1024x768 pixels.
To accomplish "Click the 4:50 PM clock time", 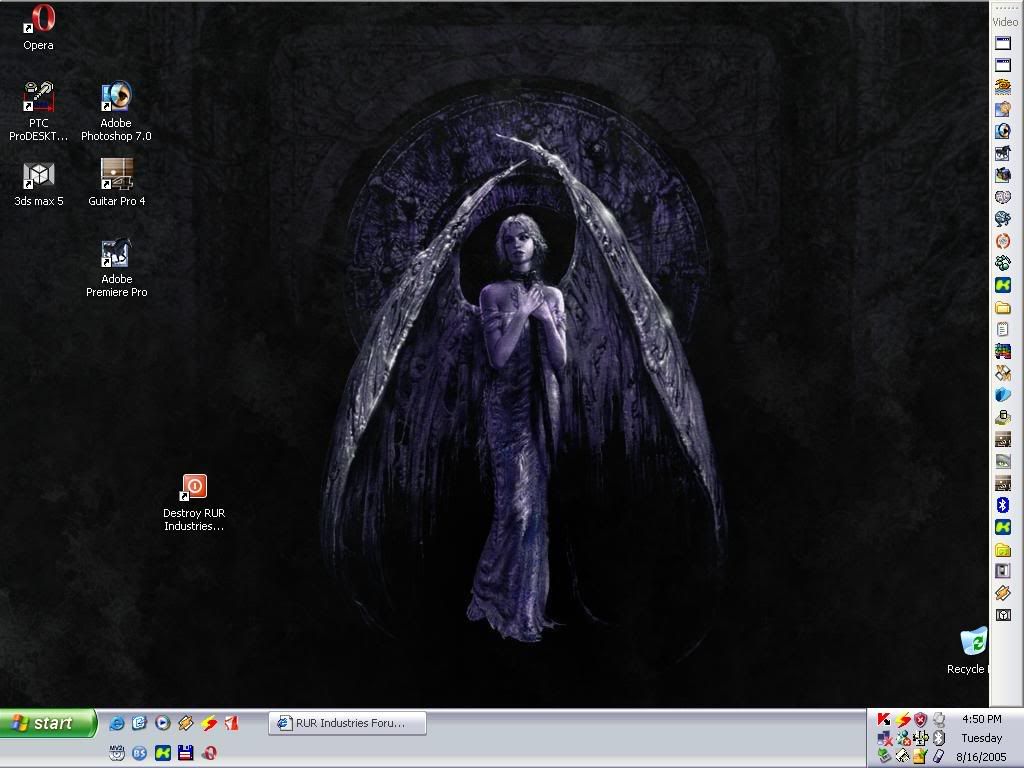I will coord(982,719).
